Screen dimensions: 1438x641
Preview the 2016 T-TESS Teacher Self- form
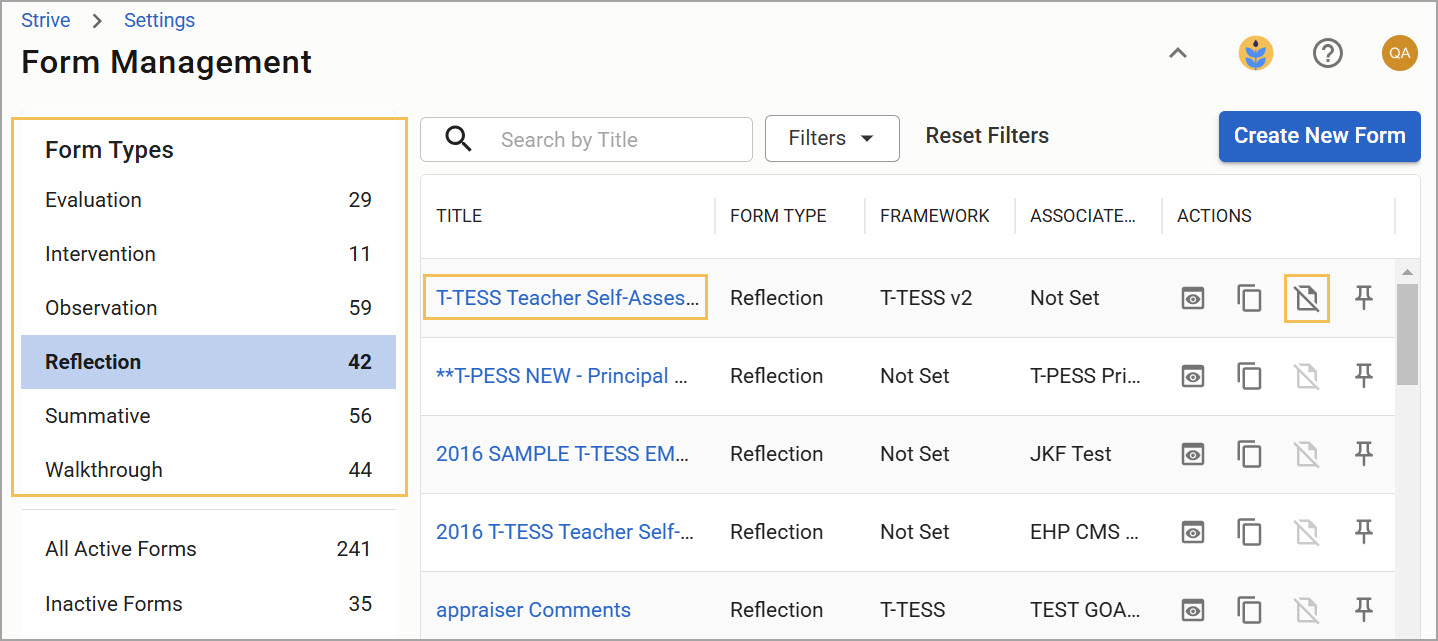coord(1192,532)
